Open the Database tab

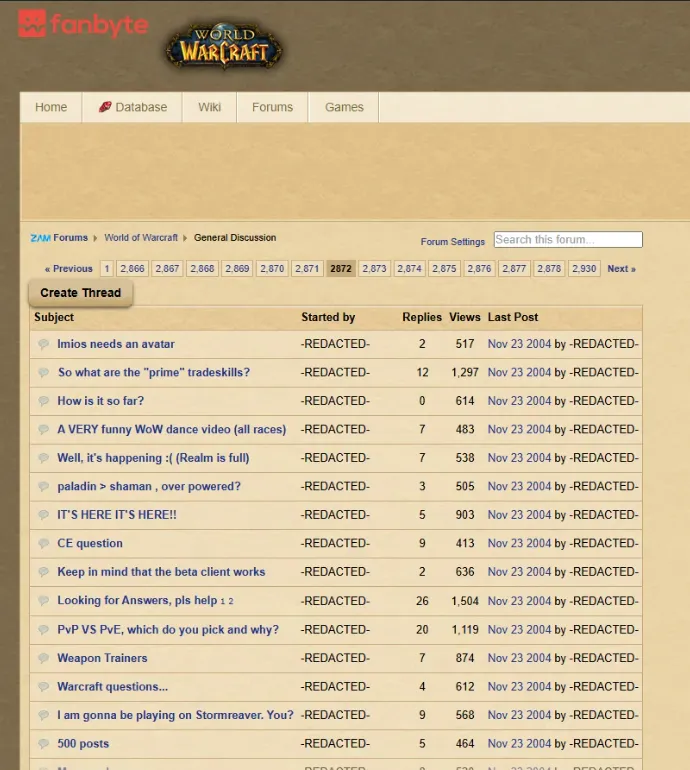pos(132,107)
